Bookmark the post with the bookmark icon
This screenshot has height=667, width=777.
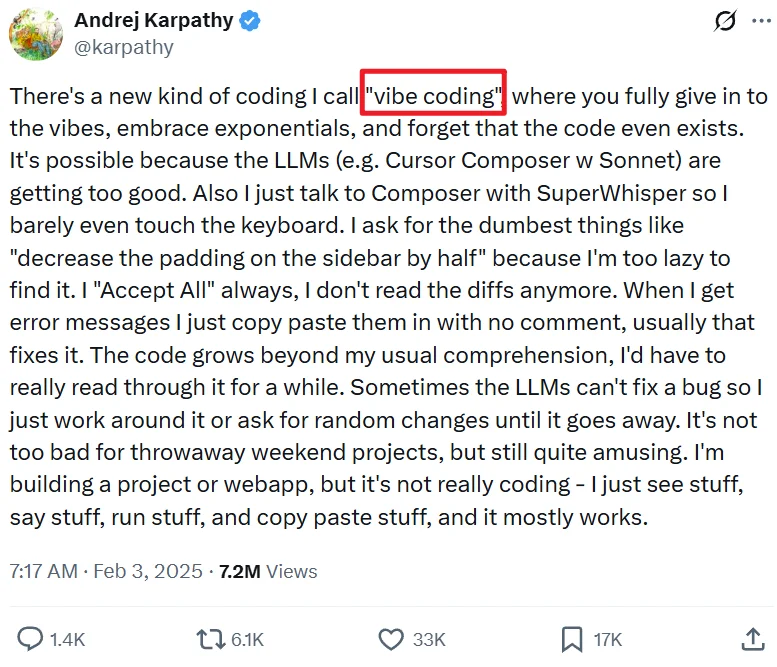tap(572, 639)
